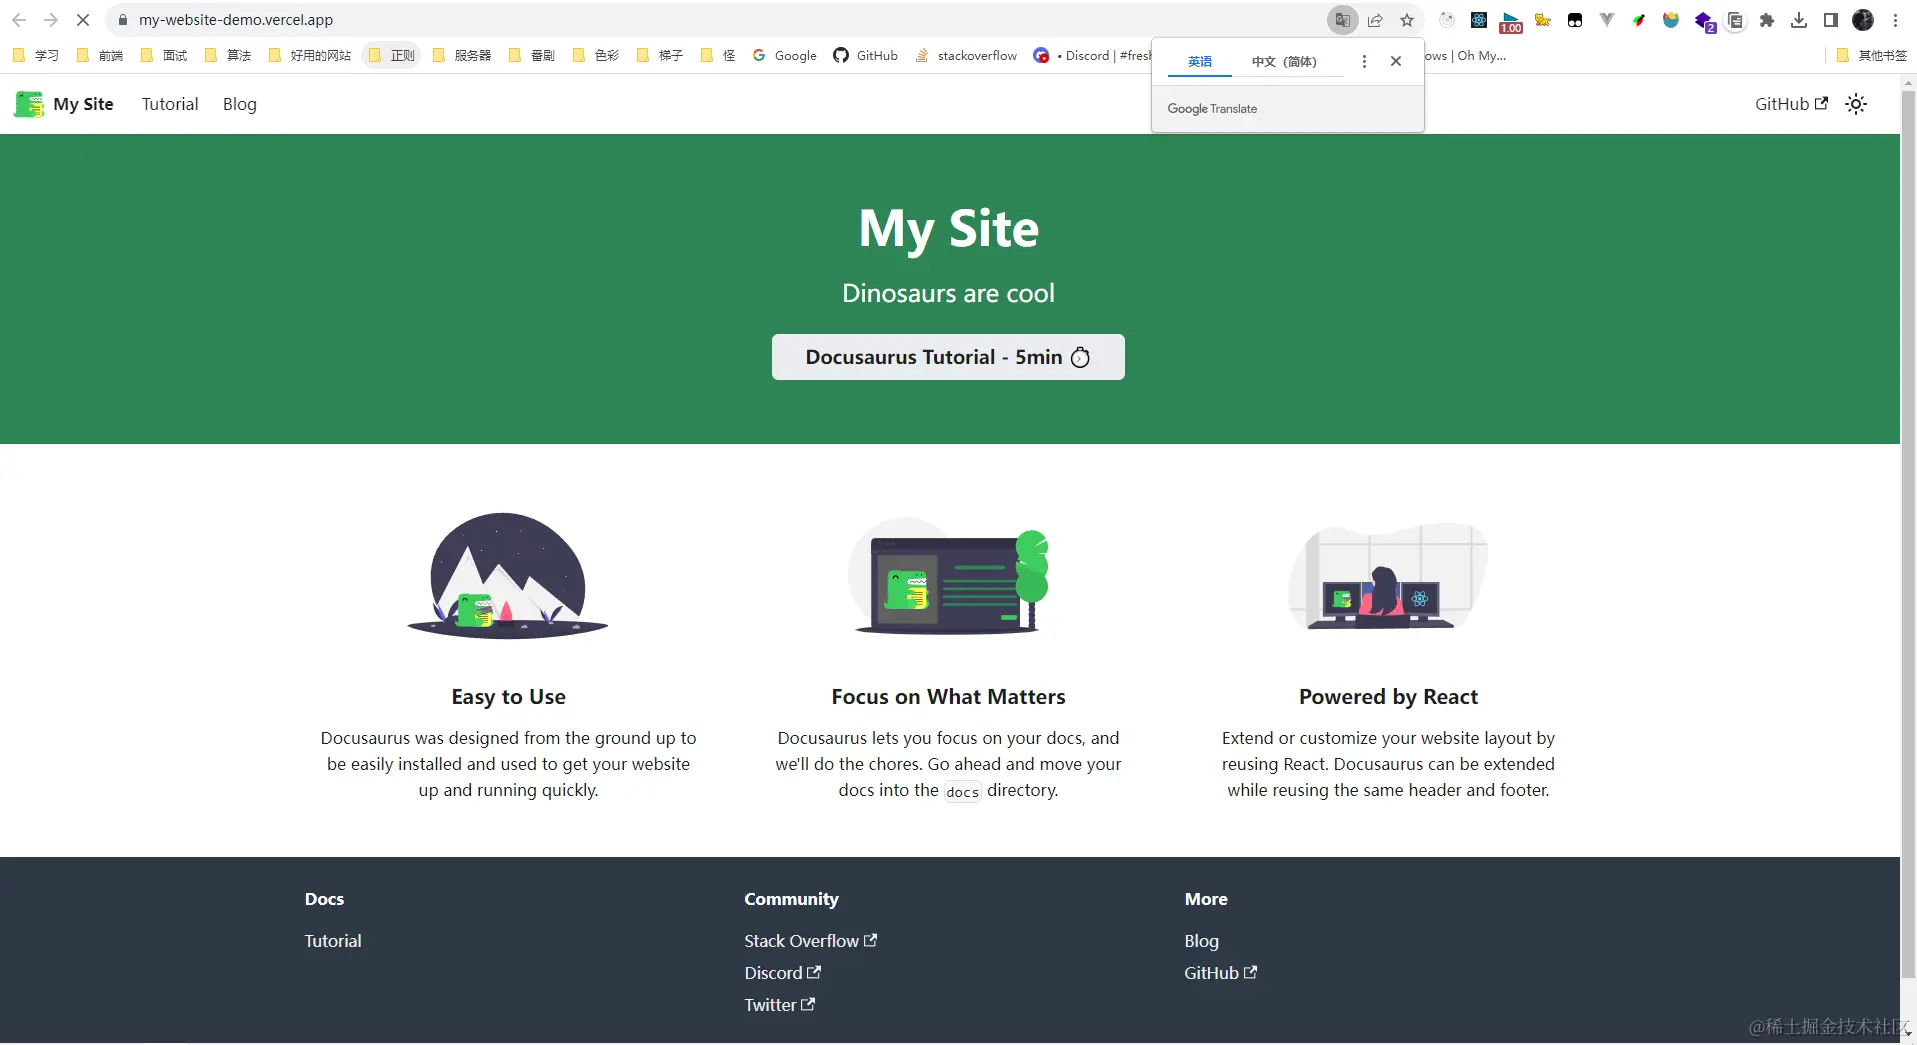Open the Blog navbar item
Screen dimensions: 1917x1045
click(x=240, y=104)
